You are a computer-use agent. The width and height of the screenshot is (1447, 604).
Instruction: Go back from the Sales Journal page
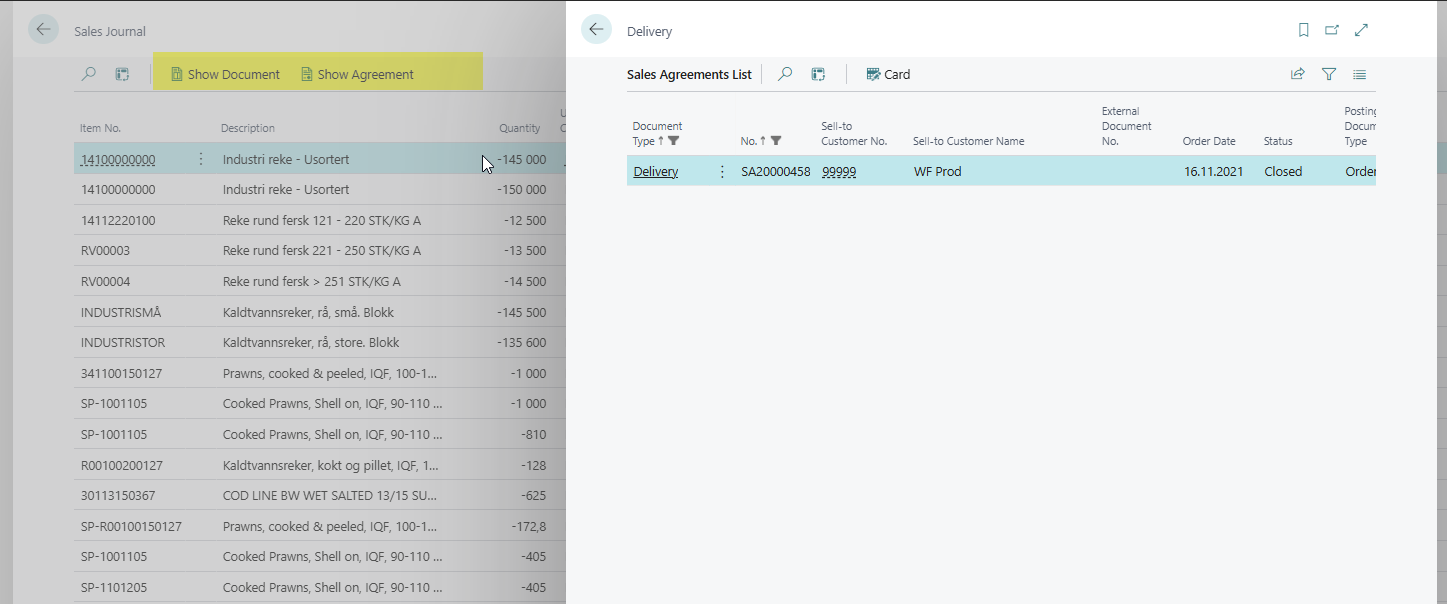(x=43, y=30)
